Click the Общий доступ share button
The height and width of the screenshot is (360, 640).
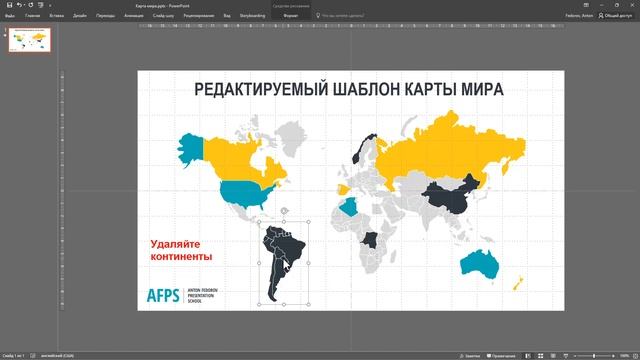click(615, 16)
